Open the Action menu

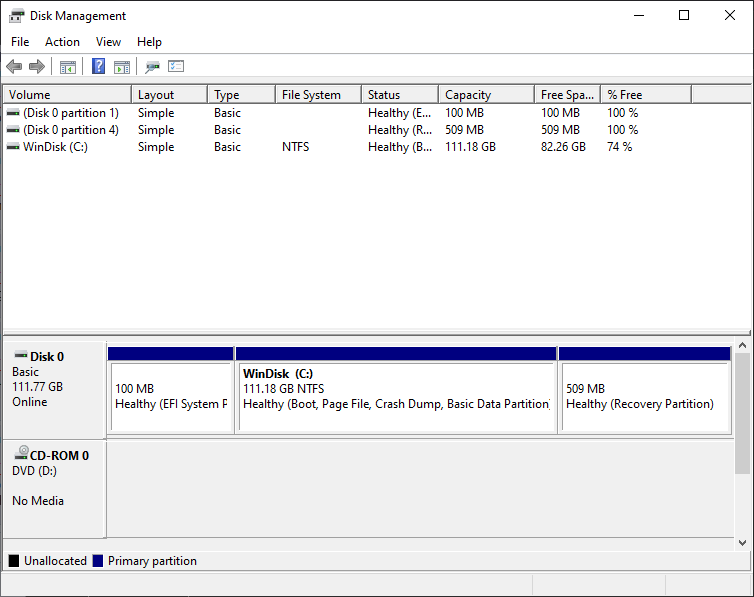click(63, 42)
